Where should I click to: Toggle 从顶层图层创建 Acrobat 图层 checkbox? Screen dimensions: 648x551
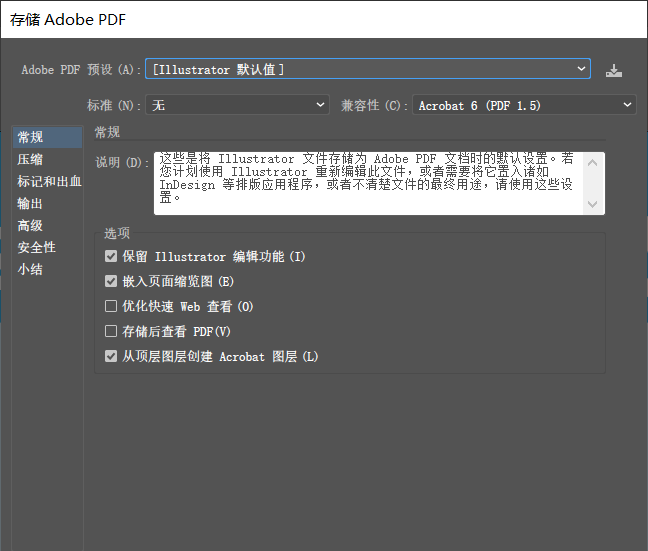(x=111, y=356)
